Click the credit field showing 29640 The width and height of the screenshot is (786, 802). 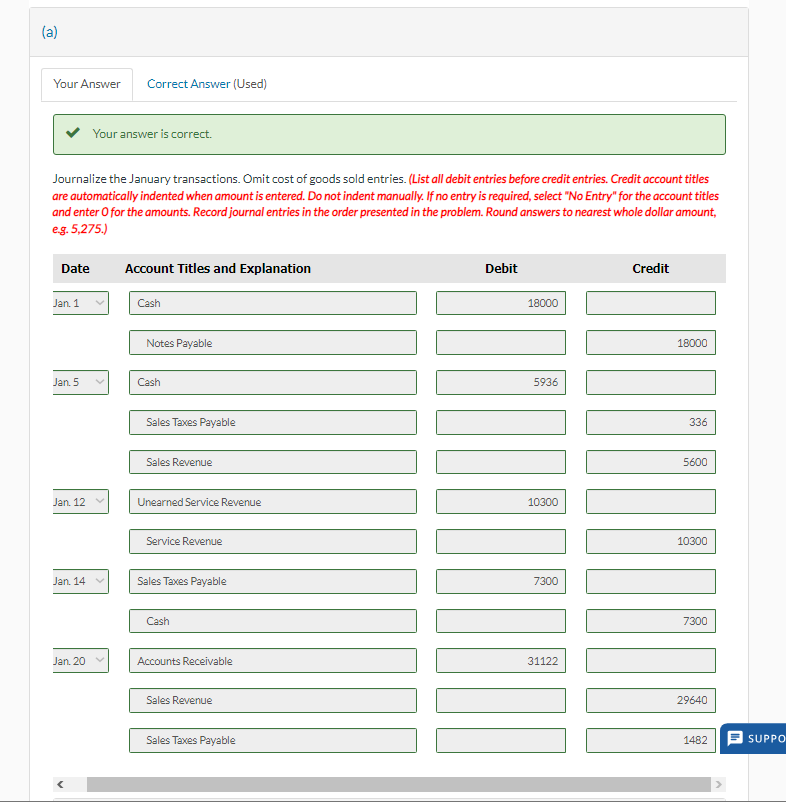point(650,700)
